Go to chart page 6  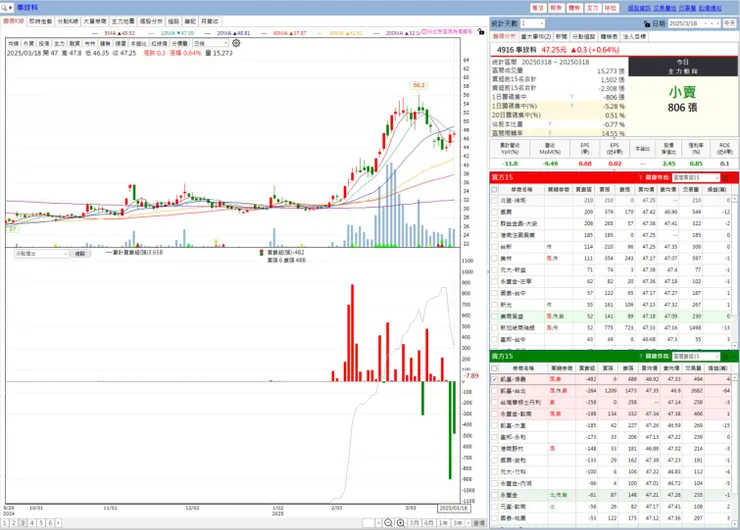[50, 523]
